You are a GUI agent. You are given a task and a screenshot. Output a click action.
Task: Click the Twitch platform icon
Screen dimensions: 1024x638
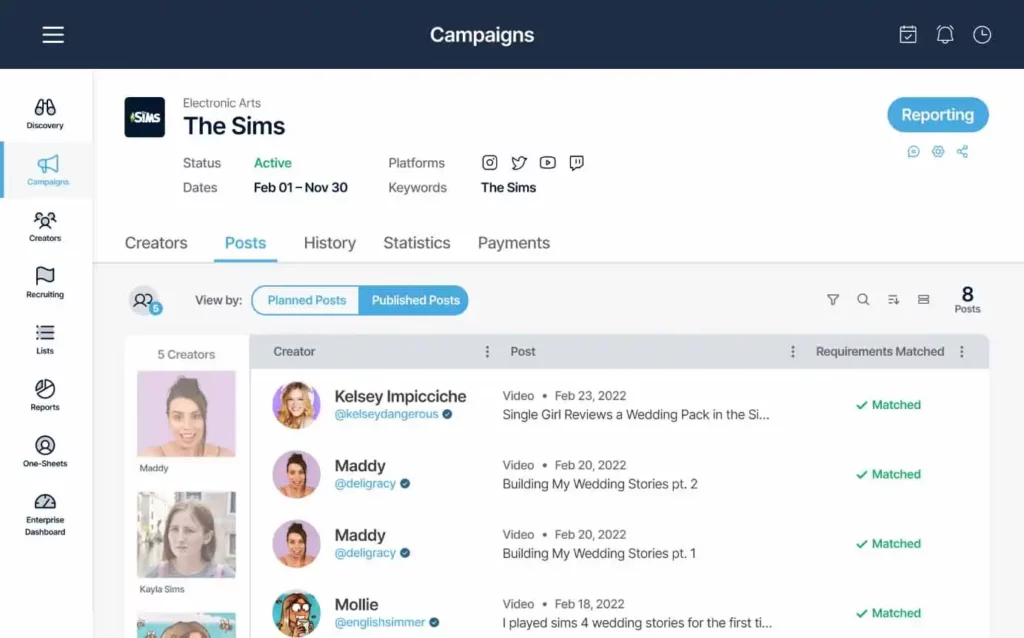tap(576, 163)
